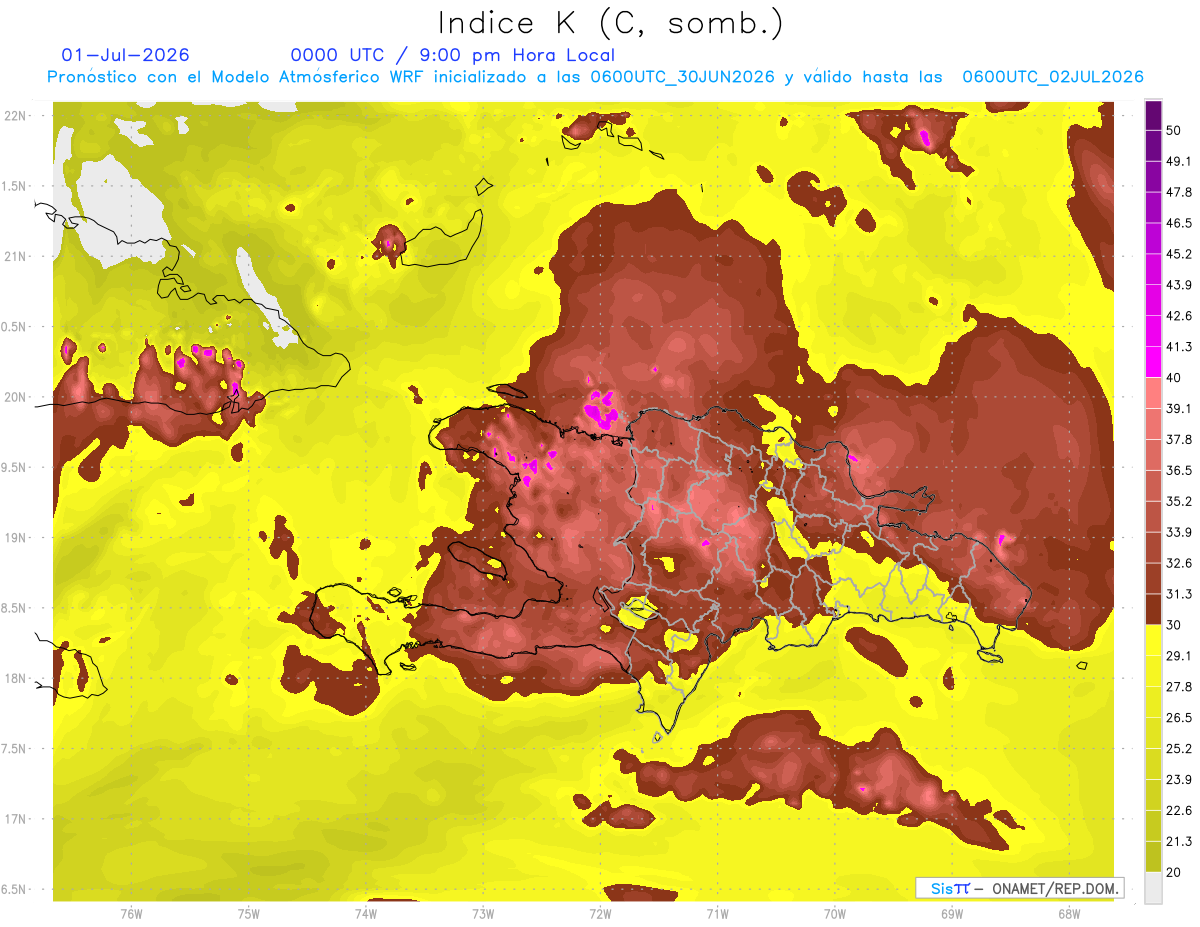Viewport: 1200px width, 927px height.
Task: Click the colorbar value '47.8'
Action: tap(1179, 192)
